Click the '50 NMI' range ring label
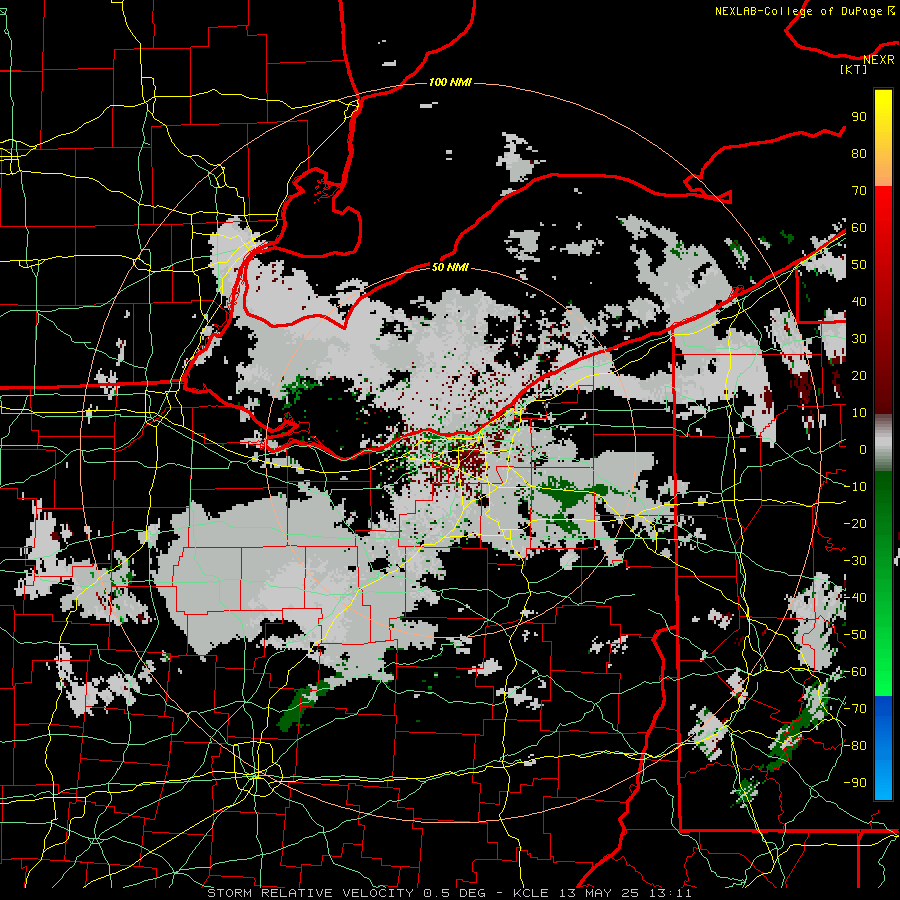Image resolution: width=900 pixels, height=900 pixels. tap(450, 267)
